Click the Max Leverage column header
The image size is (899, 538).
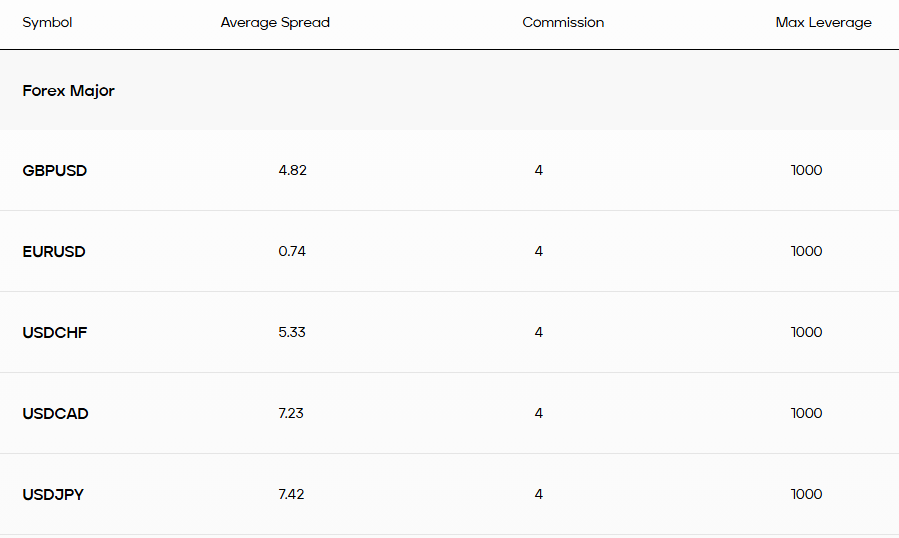point(823,22)
